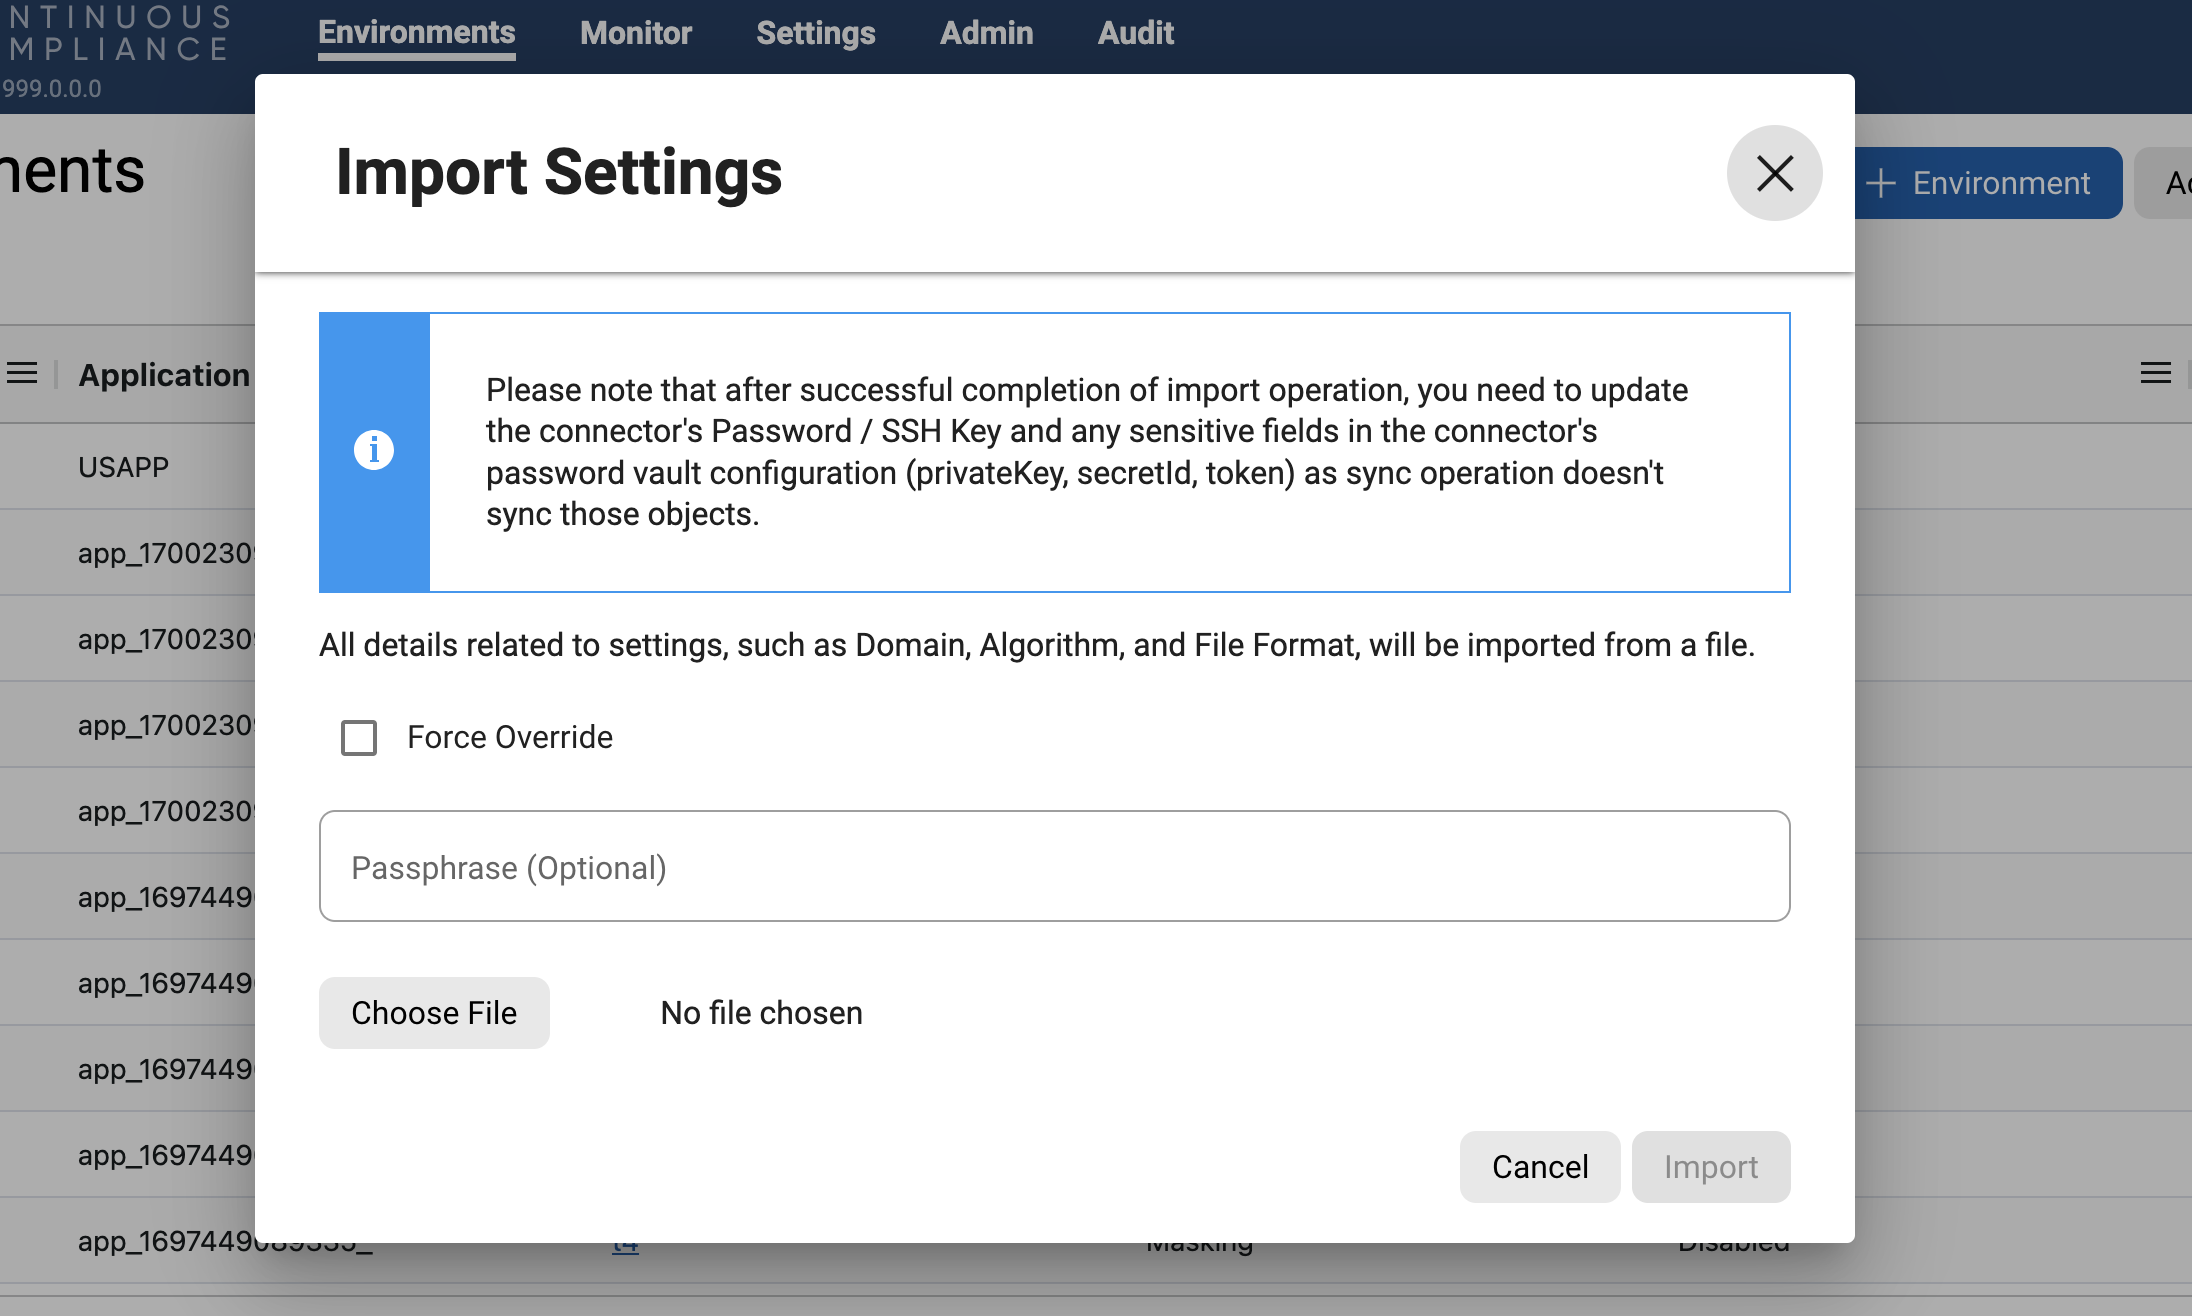
Task: Enable the Force Override checkbox
Action: (x=358, y=737)
